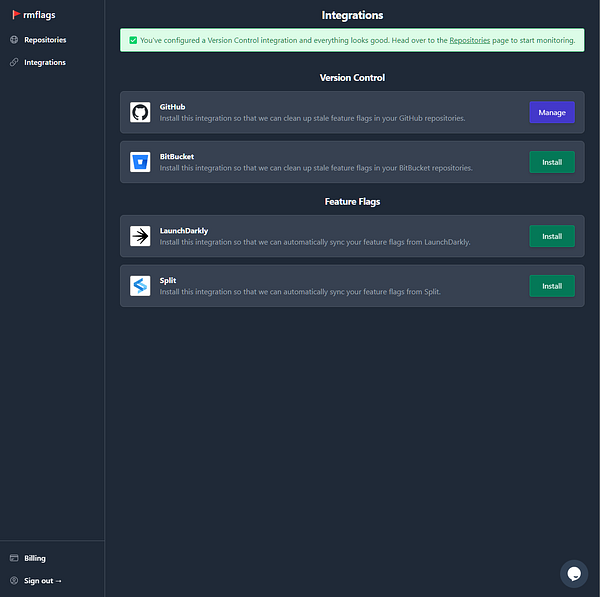This screenshot has width=600, height=597.
Task: Follow the Repositories link in the banner
Action: point(470,40)
